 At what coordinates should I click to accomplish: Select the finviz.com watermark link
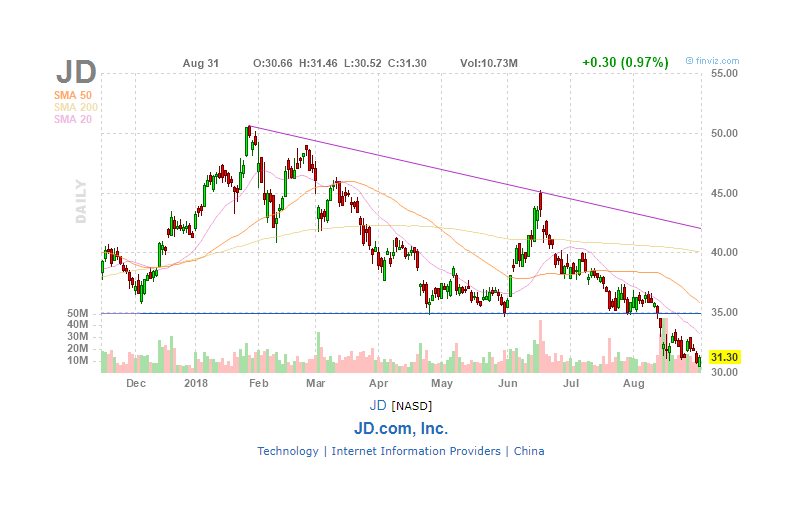(x=713, y=61)
